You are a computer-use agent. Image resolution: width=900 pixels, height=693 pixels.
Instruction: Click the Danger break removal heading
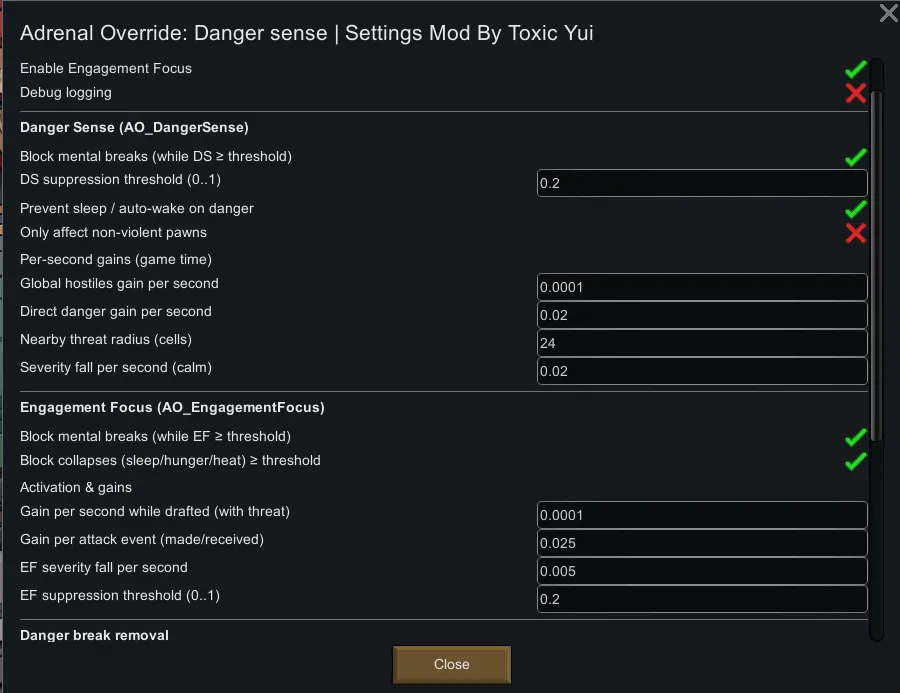[x=94, y=635]
